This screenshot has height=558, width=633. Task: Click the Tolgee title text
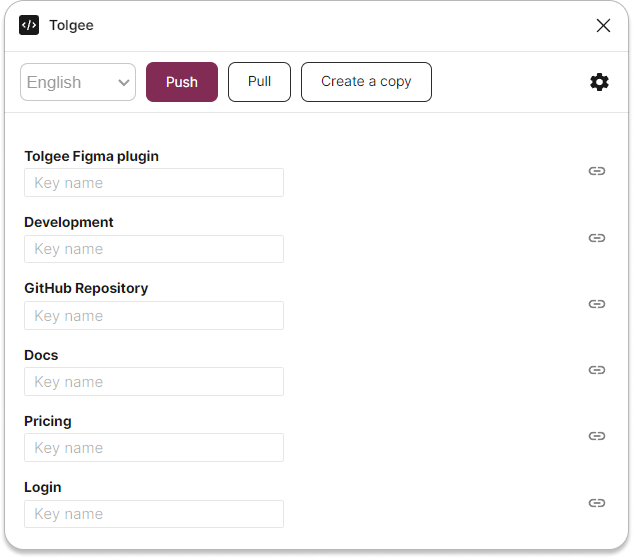tap(71, 25)
